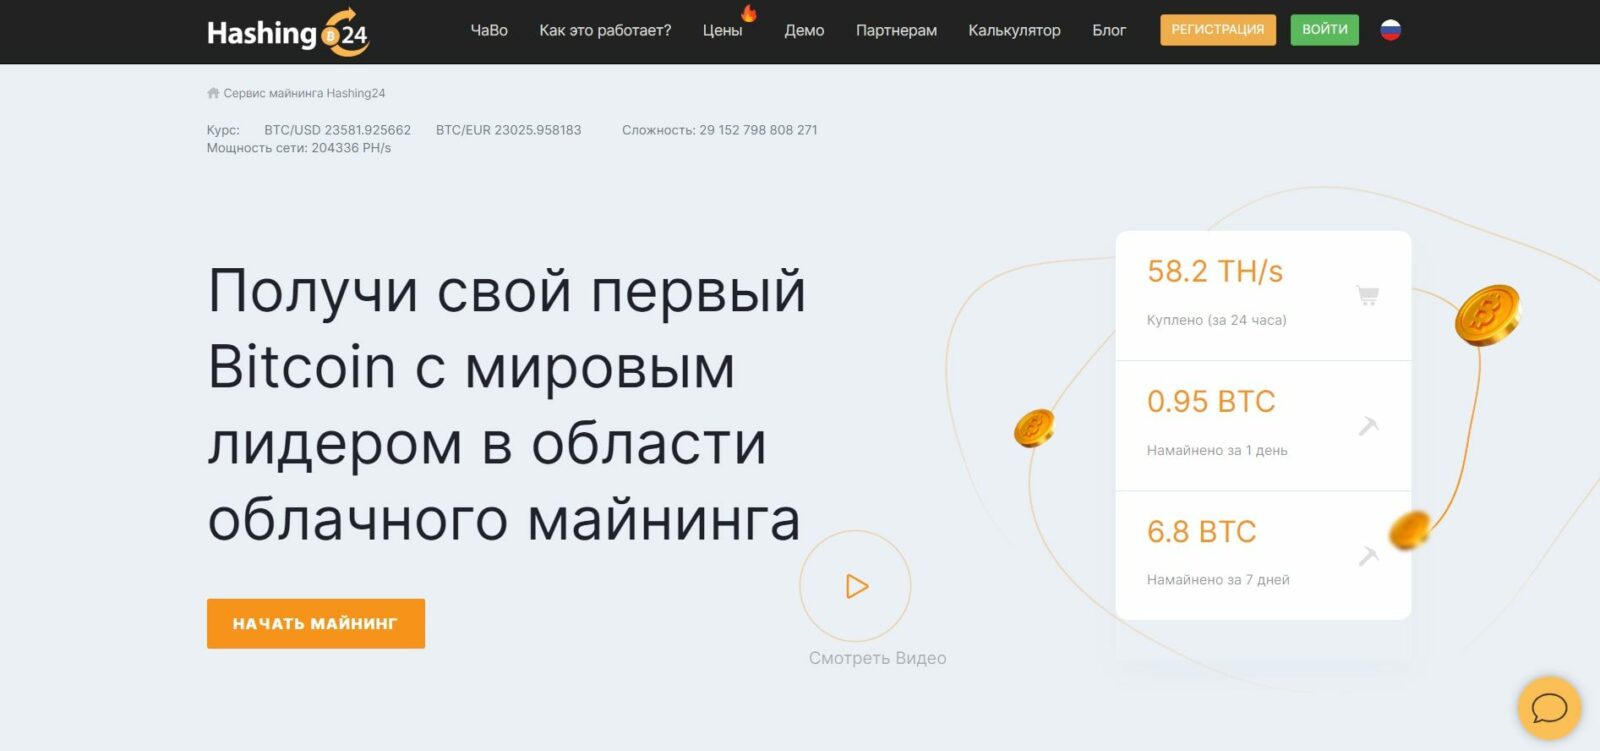Open the Сервис майнинга Hashing24 breadcrumb link

(304, 93)
